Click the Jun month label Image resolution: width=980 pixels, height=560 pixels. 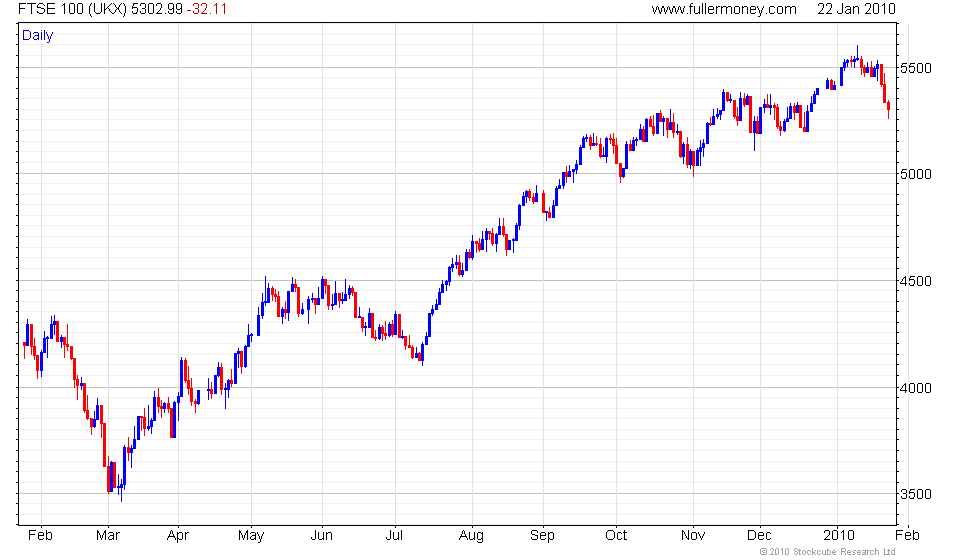click(x=321, y=536)
